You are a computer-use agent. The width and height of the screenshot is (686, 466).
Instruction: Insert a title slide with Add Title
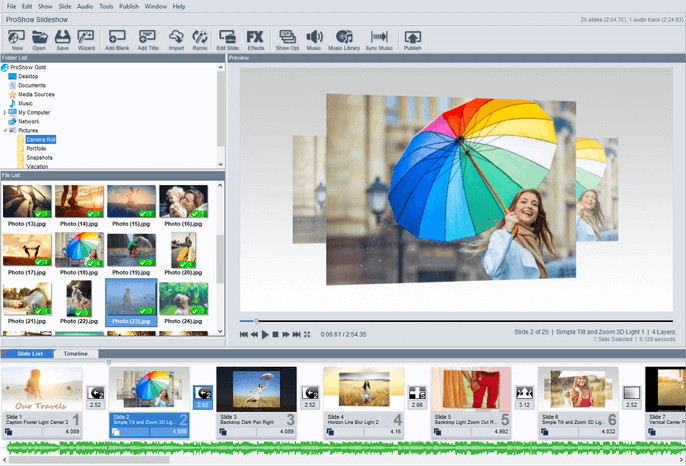[147, 40]
